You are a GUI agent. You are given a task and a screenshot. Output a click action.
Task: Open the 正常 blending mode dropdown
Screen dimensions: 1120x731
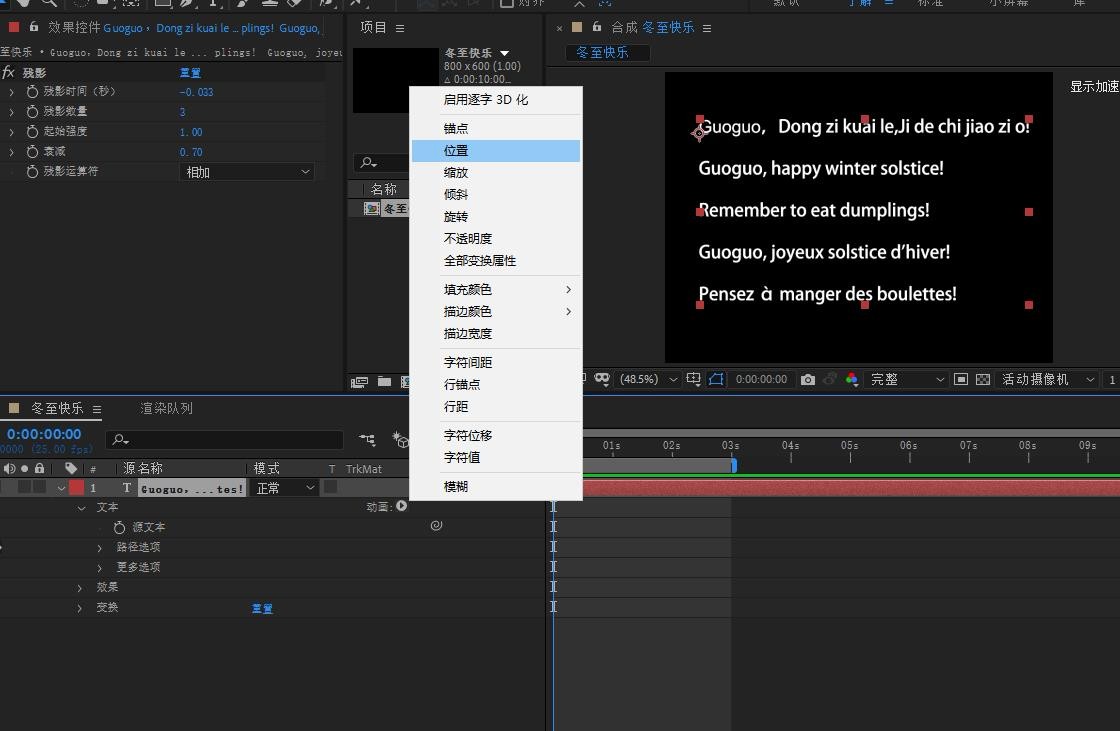point(284,488)
